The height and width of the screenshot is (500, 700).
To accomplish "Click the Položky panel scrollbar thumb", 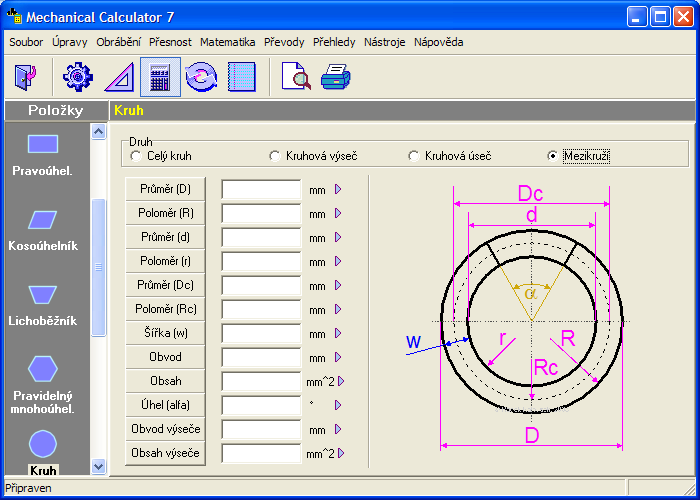I will point(99,267).
